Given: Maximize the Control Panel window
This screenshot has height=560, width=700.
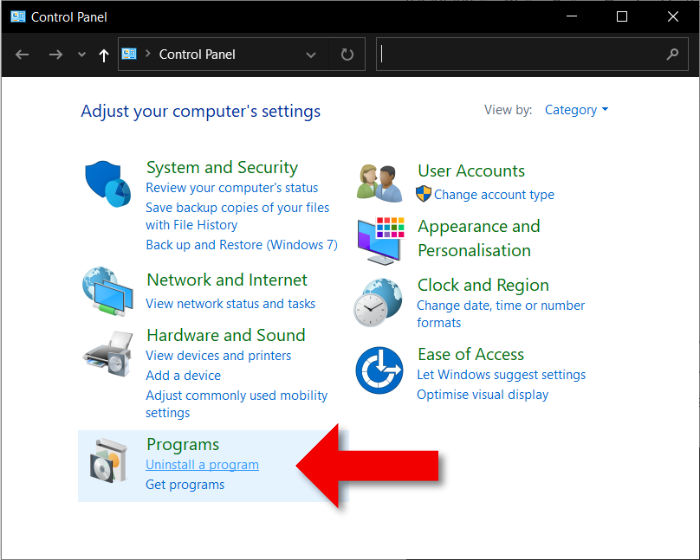Looking at the screenshot, I should coord(622,17).
